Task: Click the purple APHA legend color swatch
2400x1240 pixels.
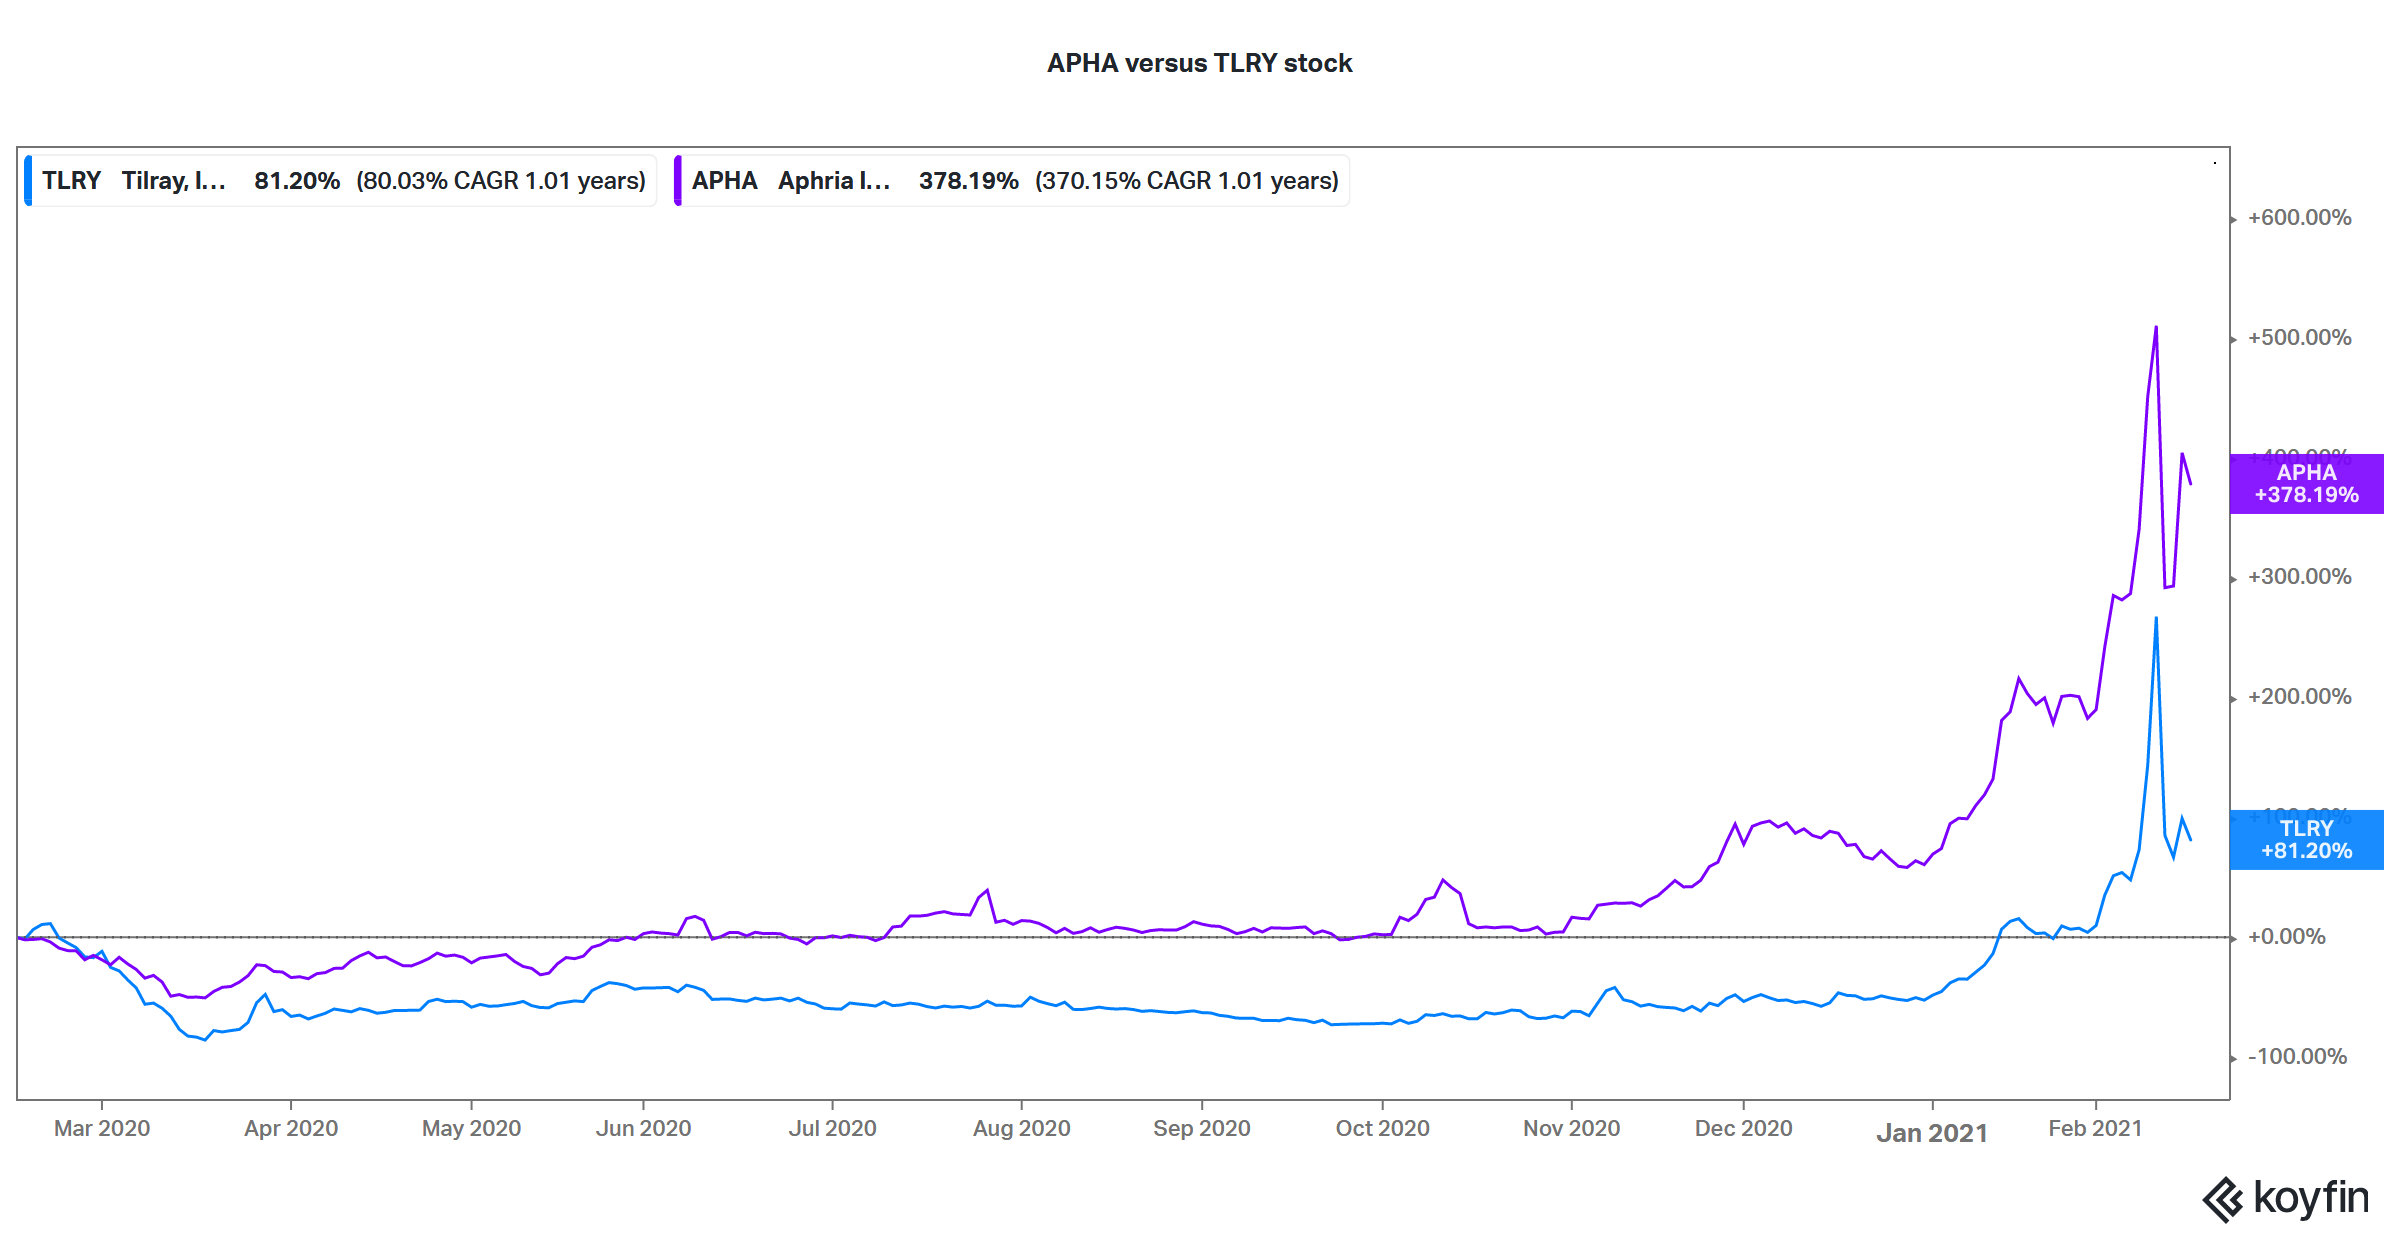Action: [678, 181]
